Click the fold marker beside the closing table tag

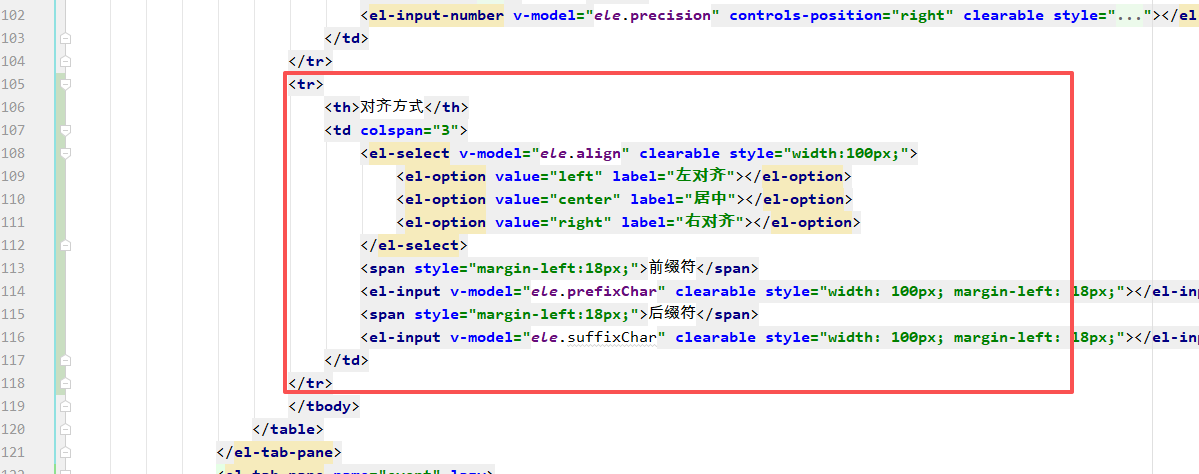pyautogui.click(x=66, y=429)
